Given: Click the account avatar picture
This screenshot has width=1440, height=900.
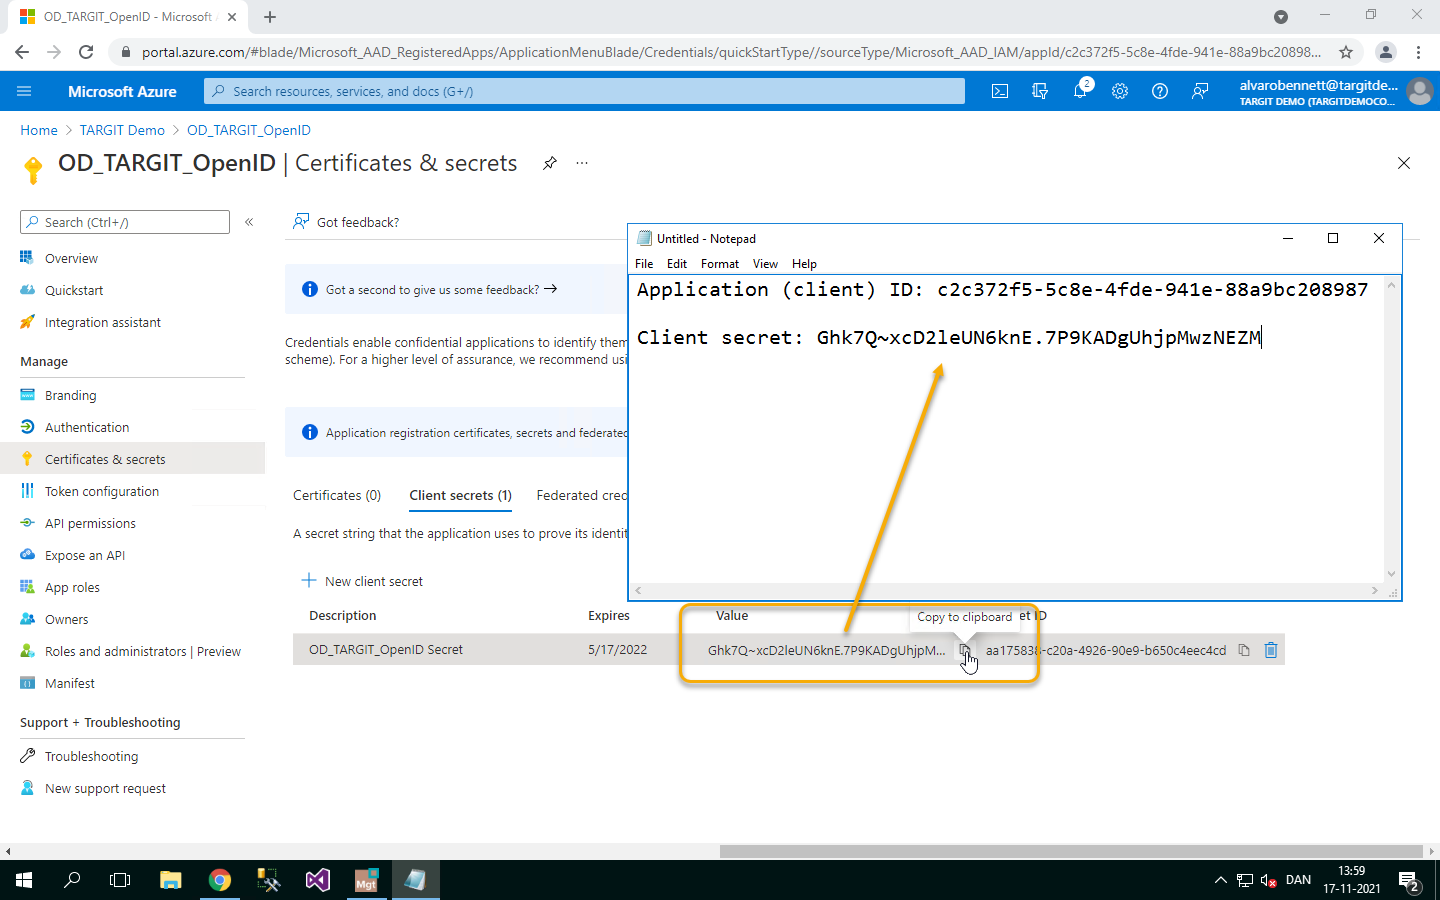Looking at the screenshot, I should point(1419,91).
